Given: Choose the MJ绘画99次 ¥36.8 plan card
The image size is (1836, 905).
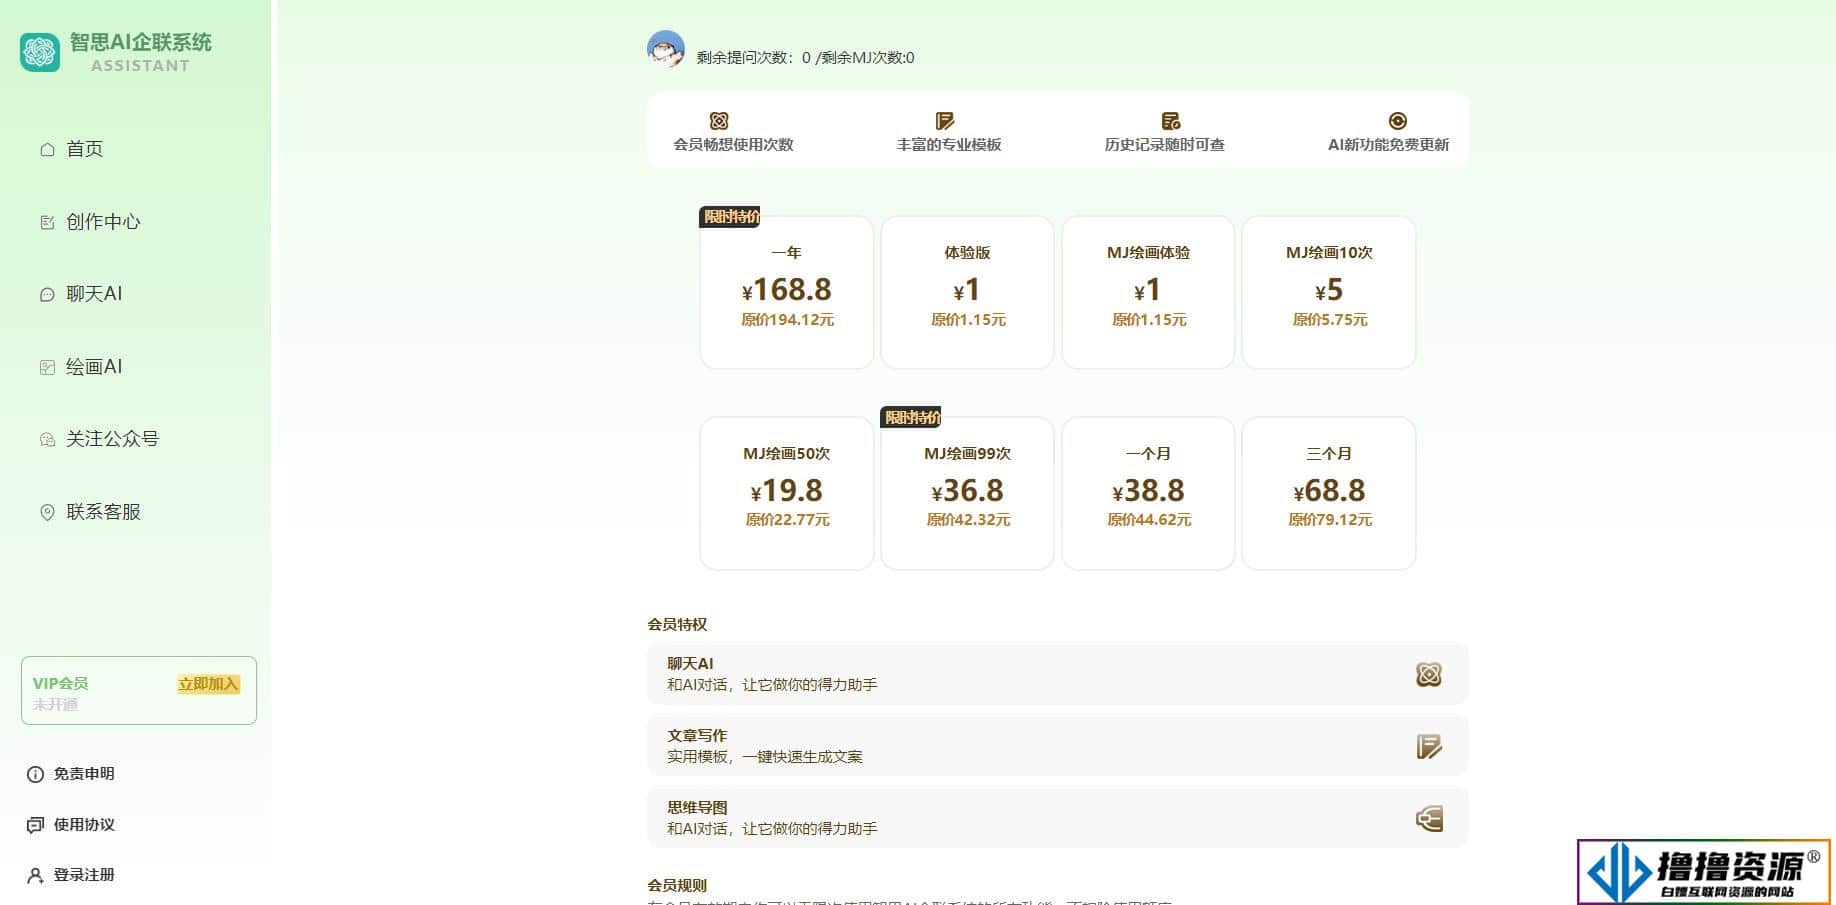Looking at the screenshot, I should [967, 493].
